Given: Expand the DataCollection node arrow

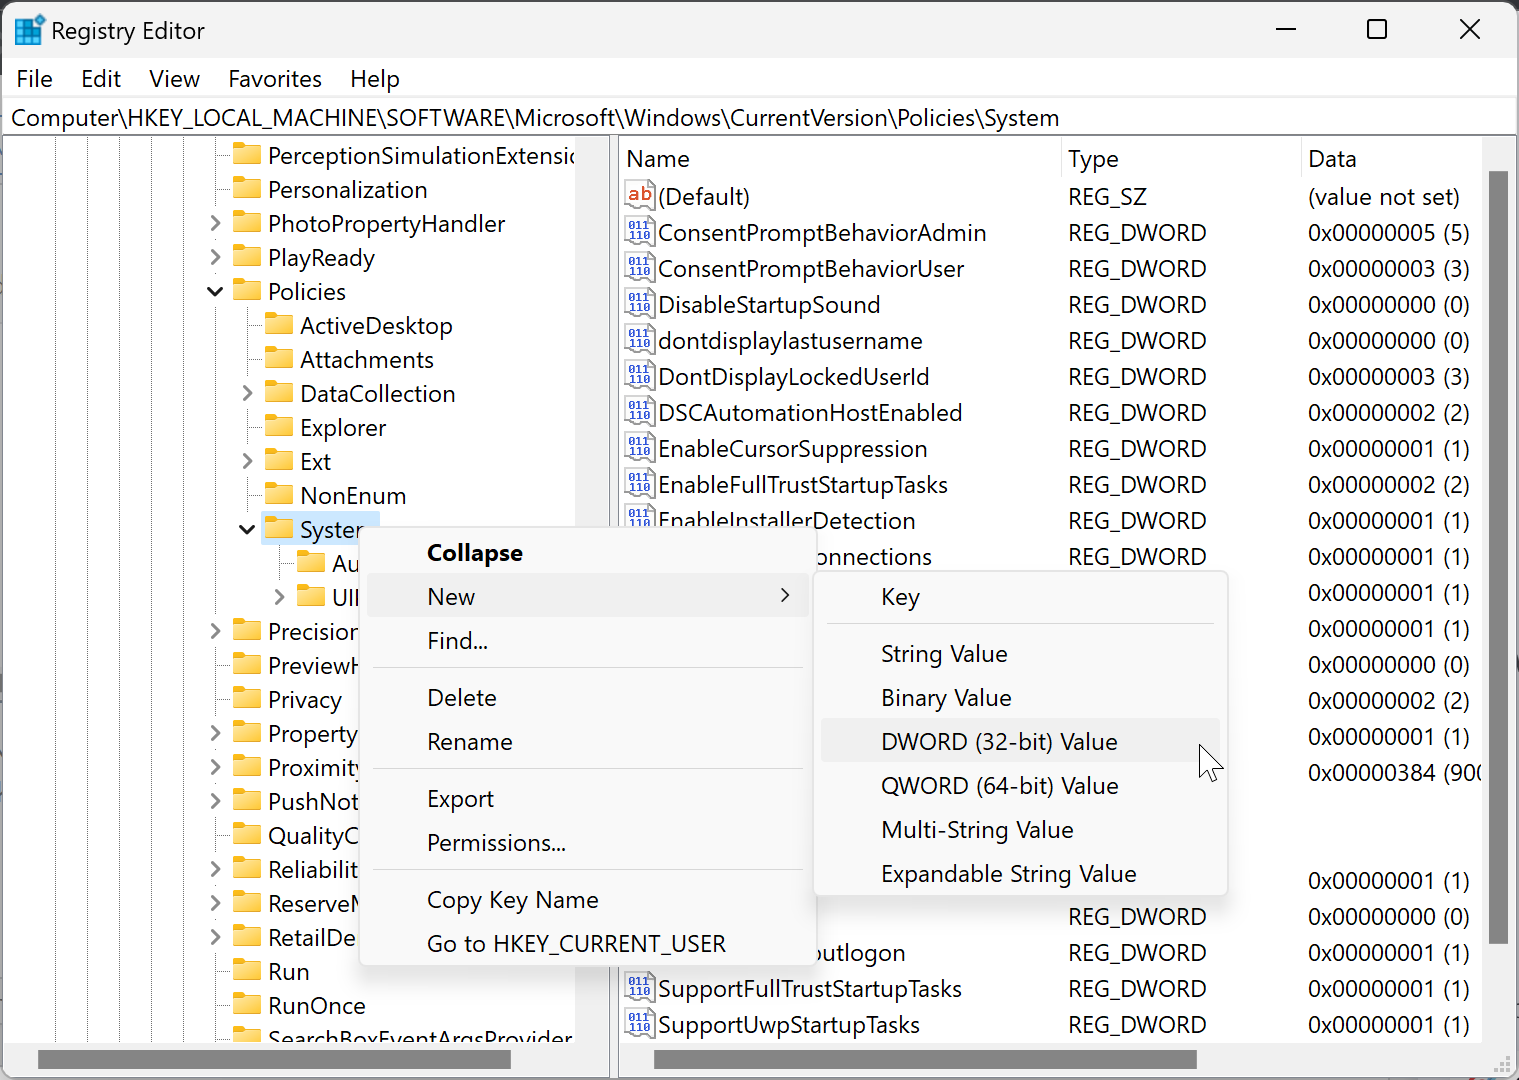Looking at the screenshot, I should coord(247,393).
